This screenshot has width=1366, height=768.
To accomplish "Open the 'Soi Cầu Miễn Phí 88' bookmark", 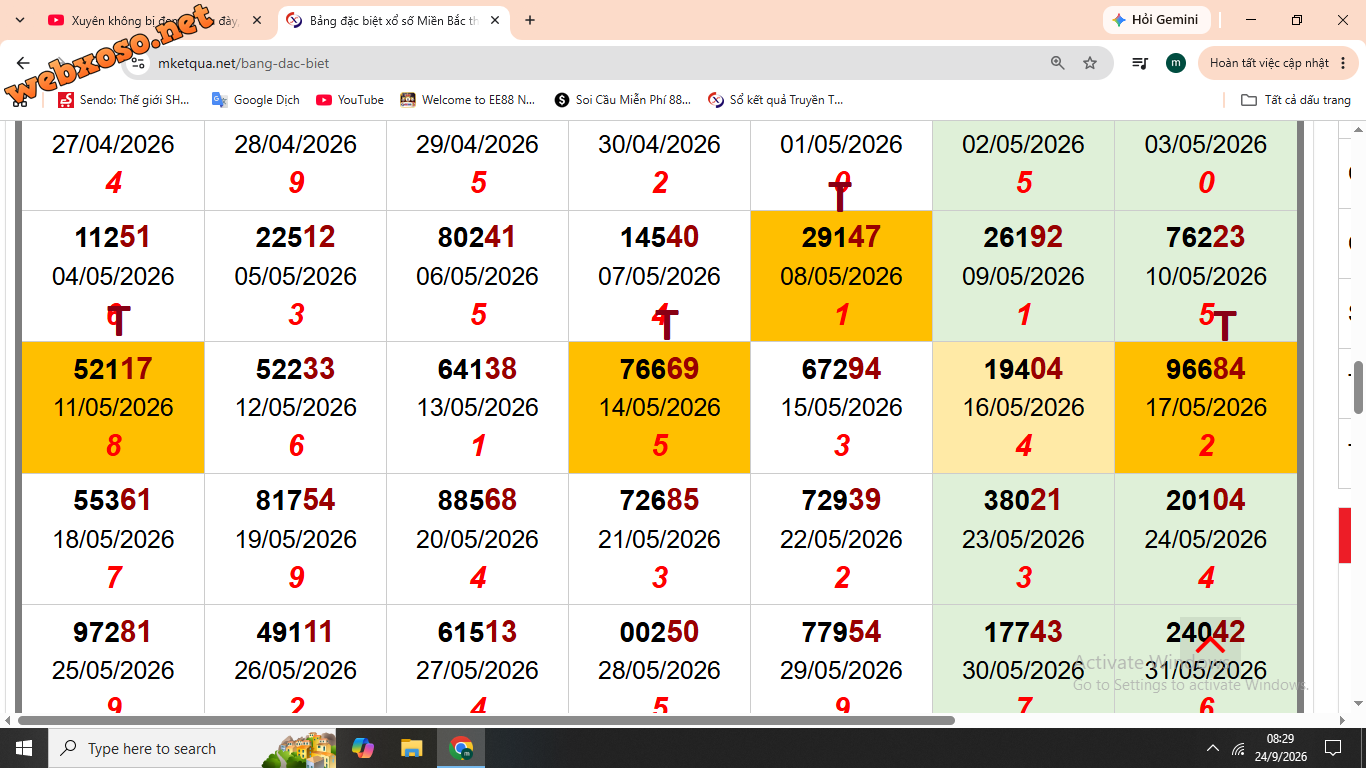I will coord(622,100).
